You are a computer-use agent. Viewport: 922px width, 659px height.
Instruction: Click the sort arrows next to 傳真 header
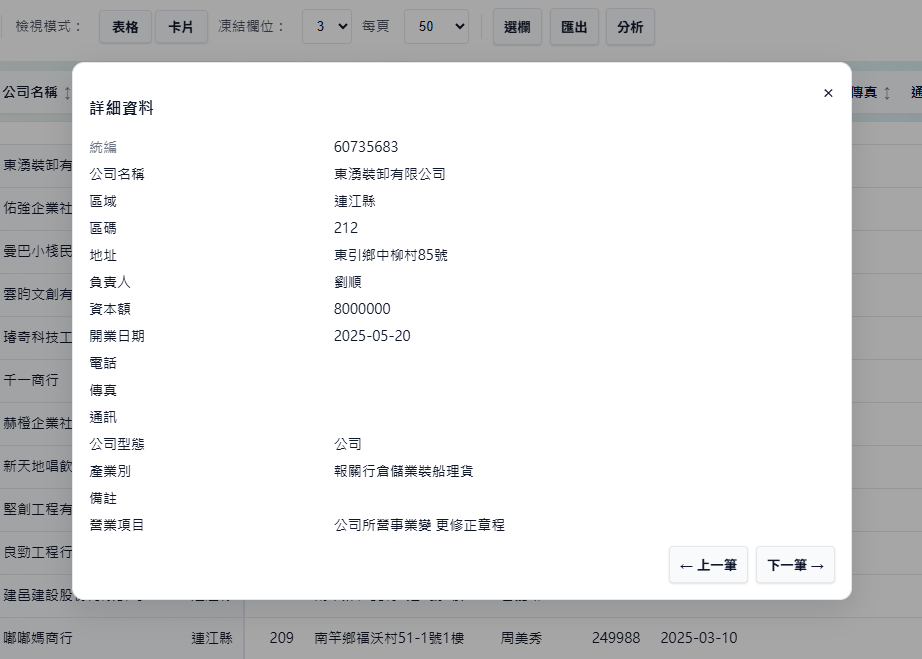pos(886,93)
